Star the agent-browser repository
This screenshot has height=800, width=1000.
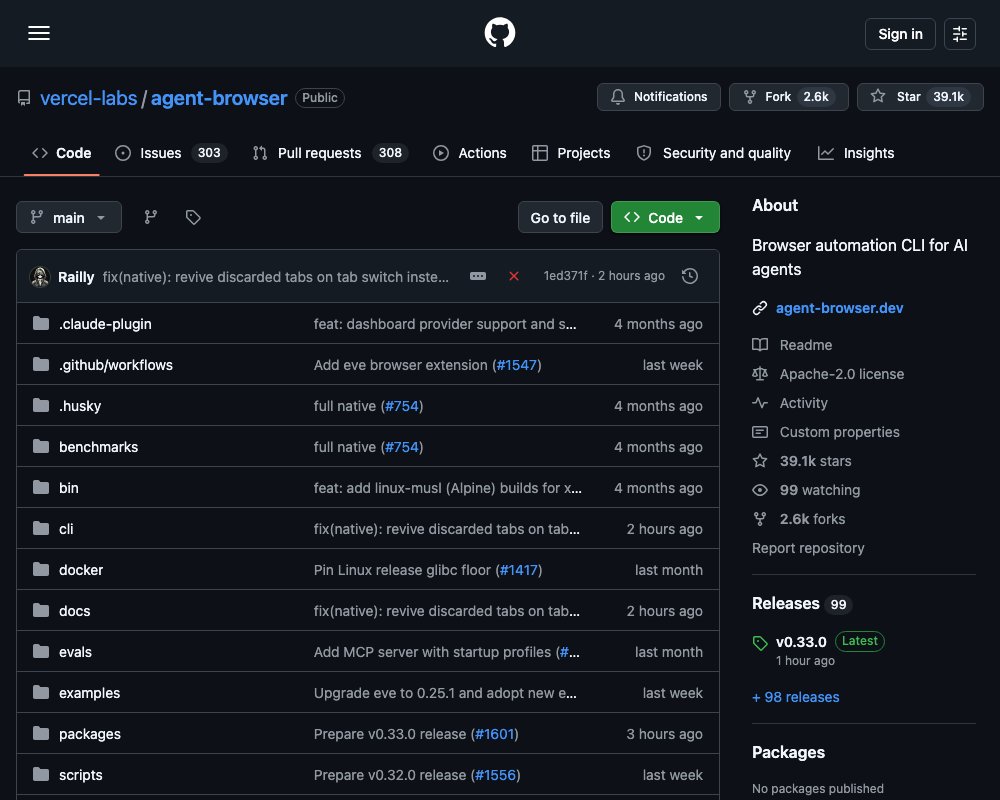(920, 97)
